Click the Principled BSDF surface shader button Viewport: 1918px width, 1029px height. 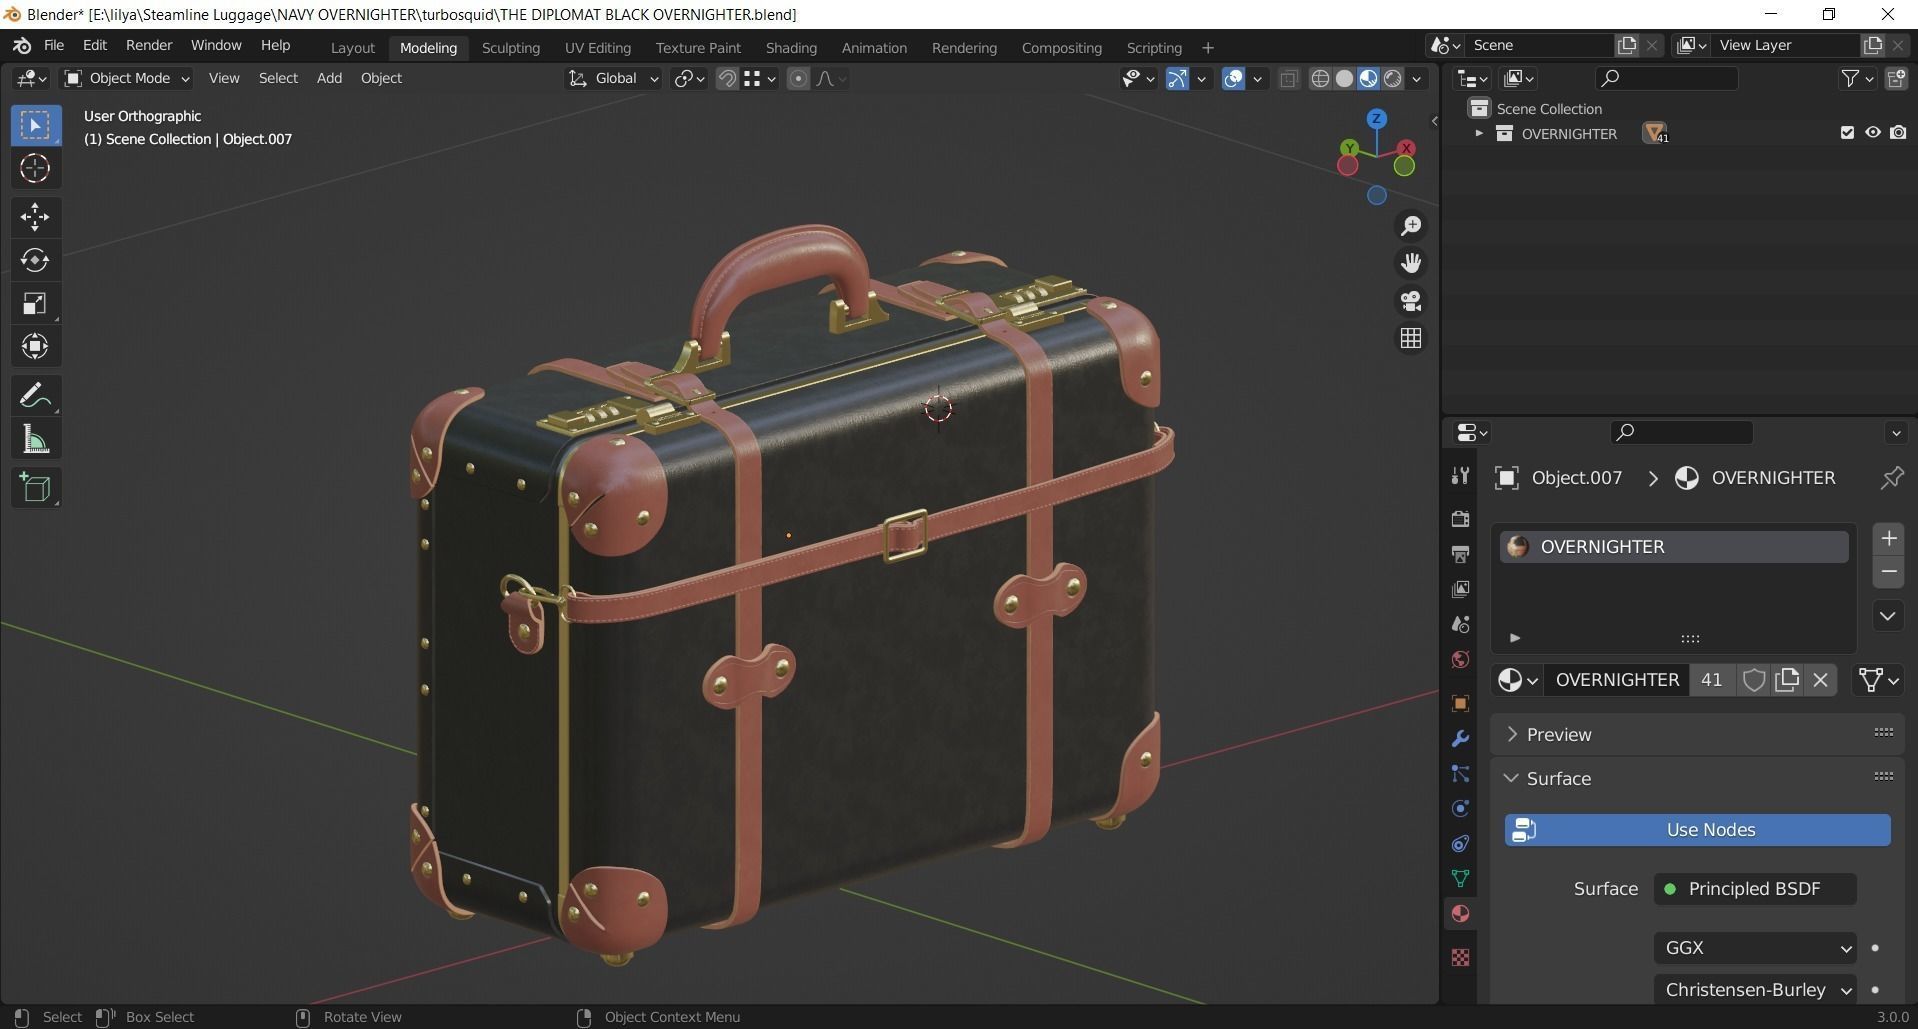tap(1755, 889)
